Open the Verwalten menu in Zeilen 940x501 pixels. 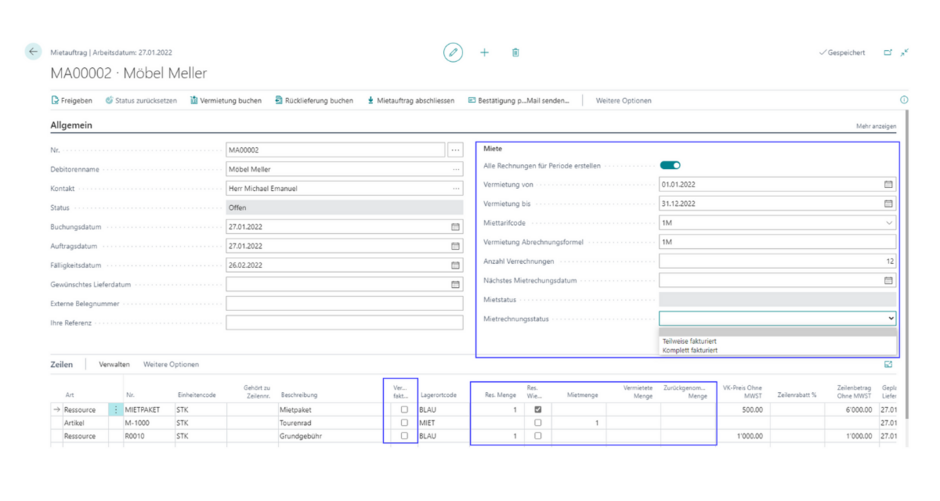pos(114,365)
